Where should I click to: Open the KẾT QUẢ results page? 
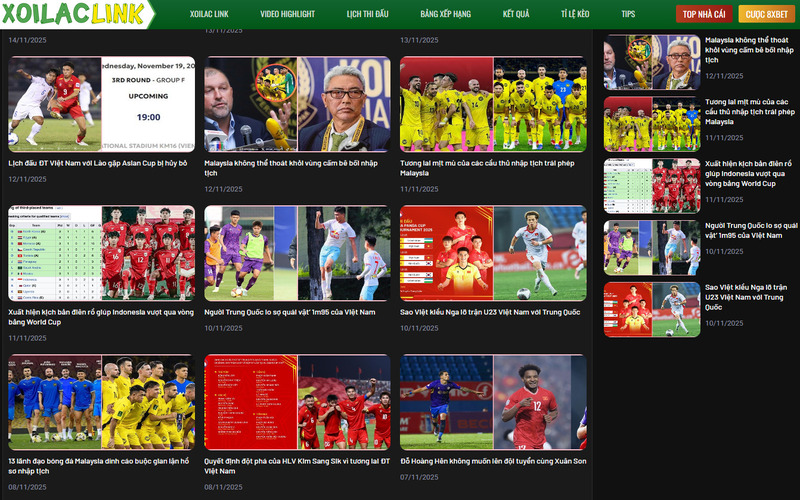coord(516,15)
